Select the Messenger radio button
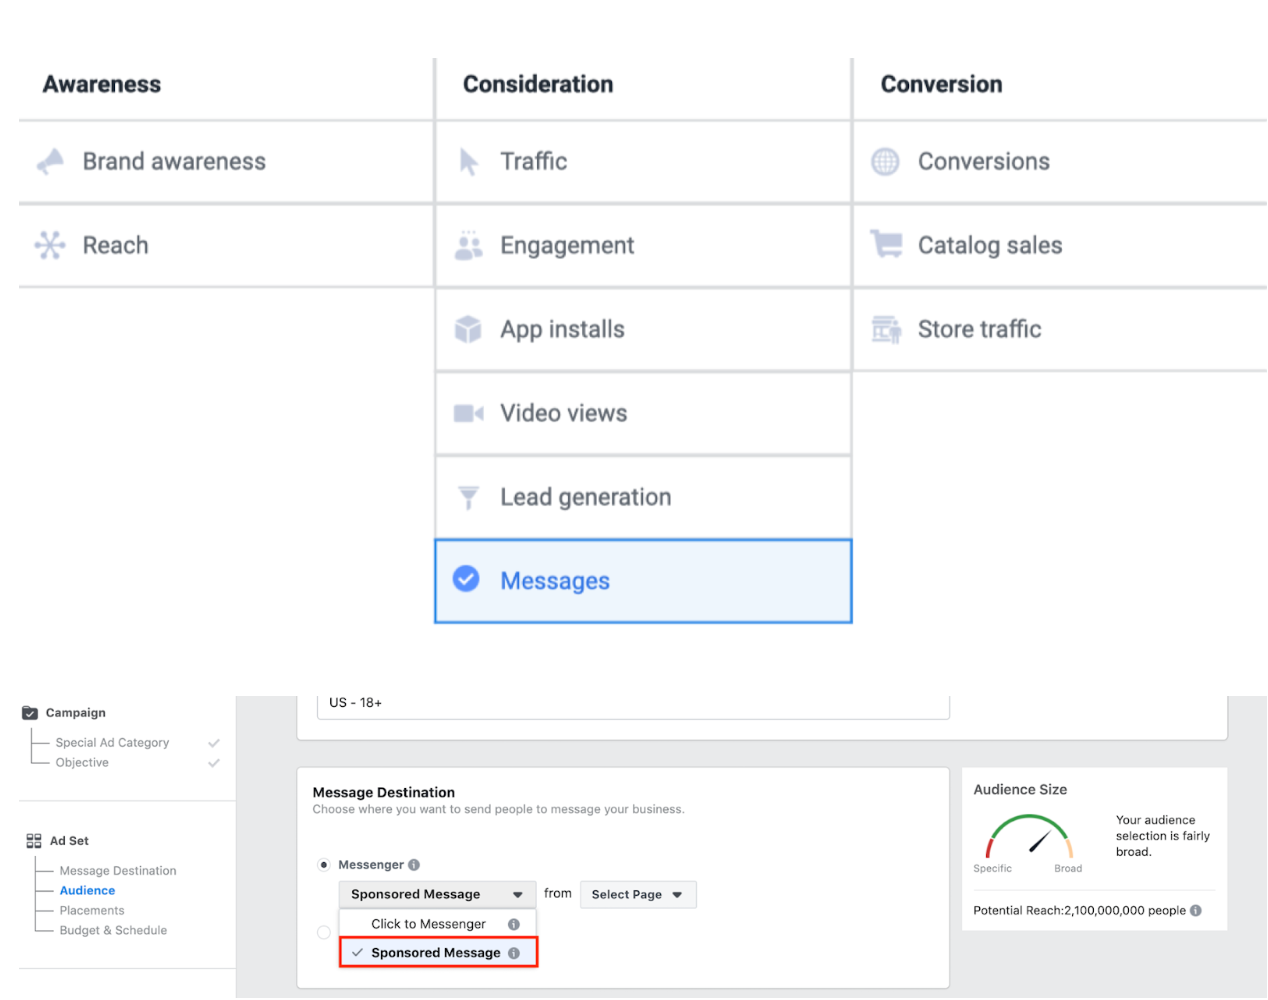 tap(324, 865)
